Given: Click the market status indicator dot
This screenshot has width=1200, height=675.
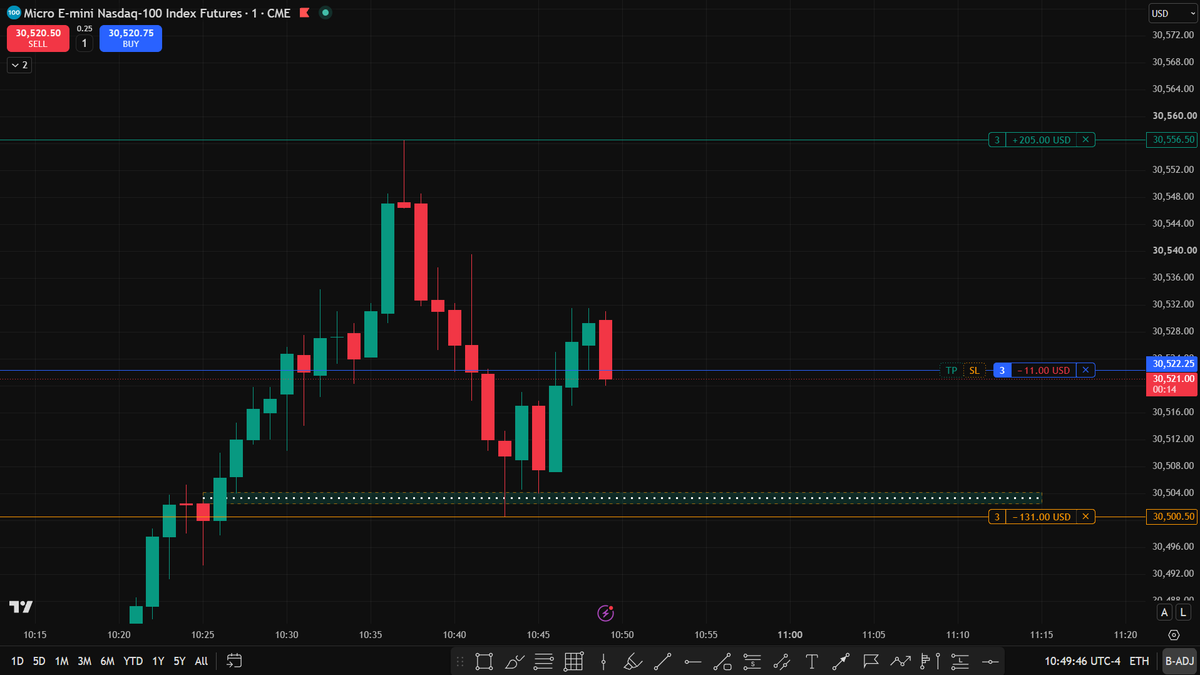Looking at the screenshot, I should pos(326,13).
